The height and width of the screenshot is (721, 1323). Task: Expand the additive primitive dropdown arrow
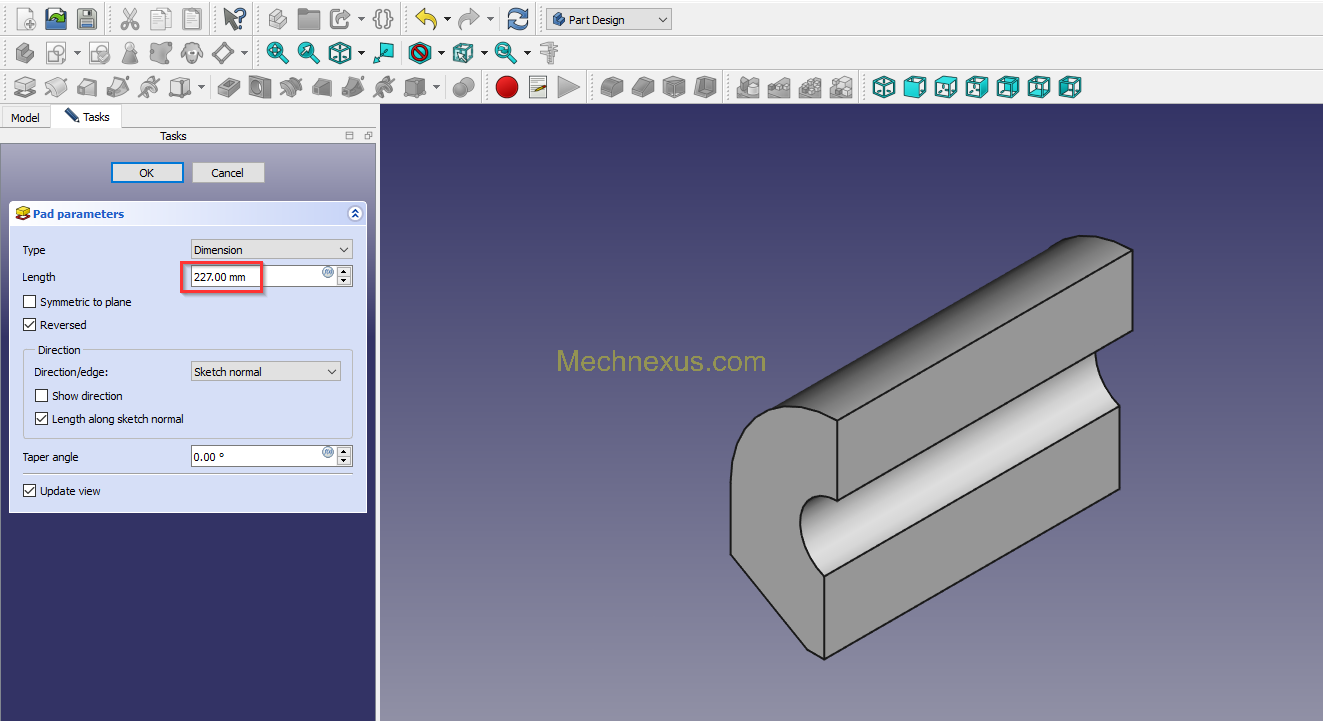[201, 87]
